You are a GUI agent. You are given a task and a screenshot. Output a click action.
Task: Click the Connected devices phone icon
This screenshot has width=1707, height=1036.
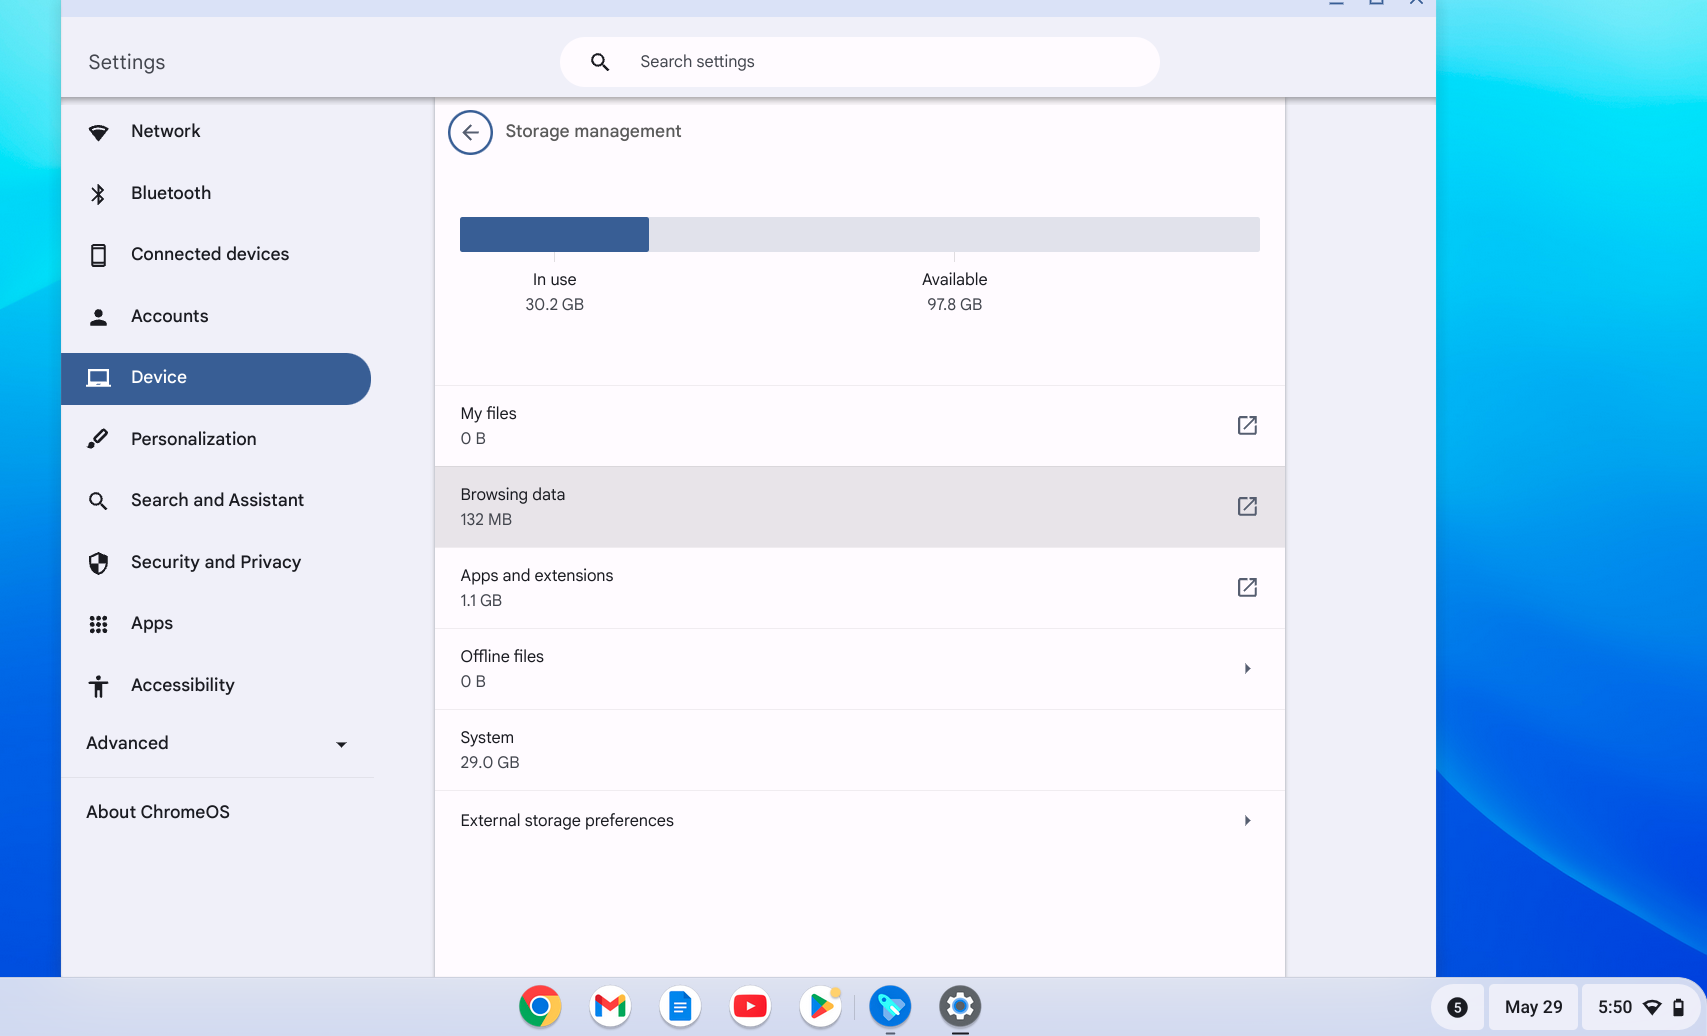99,254
